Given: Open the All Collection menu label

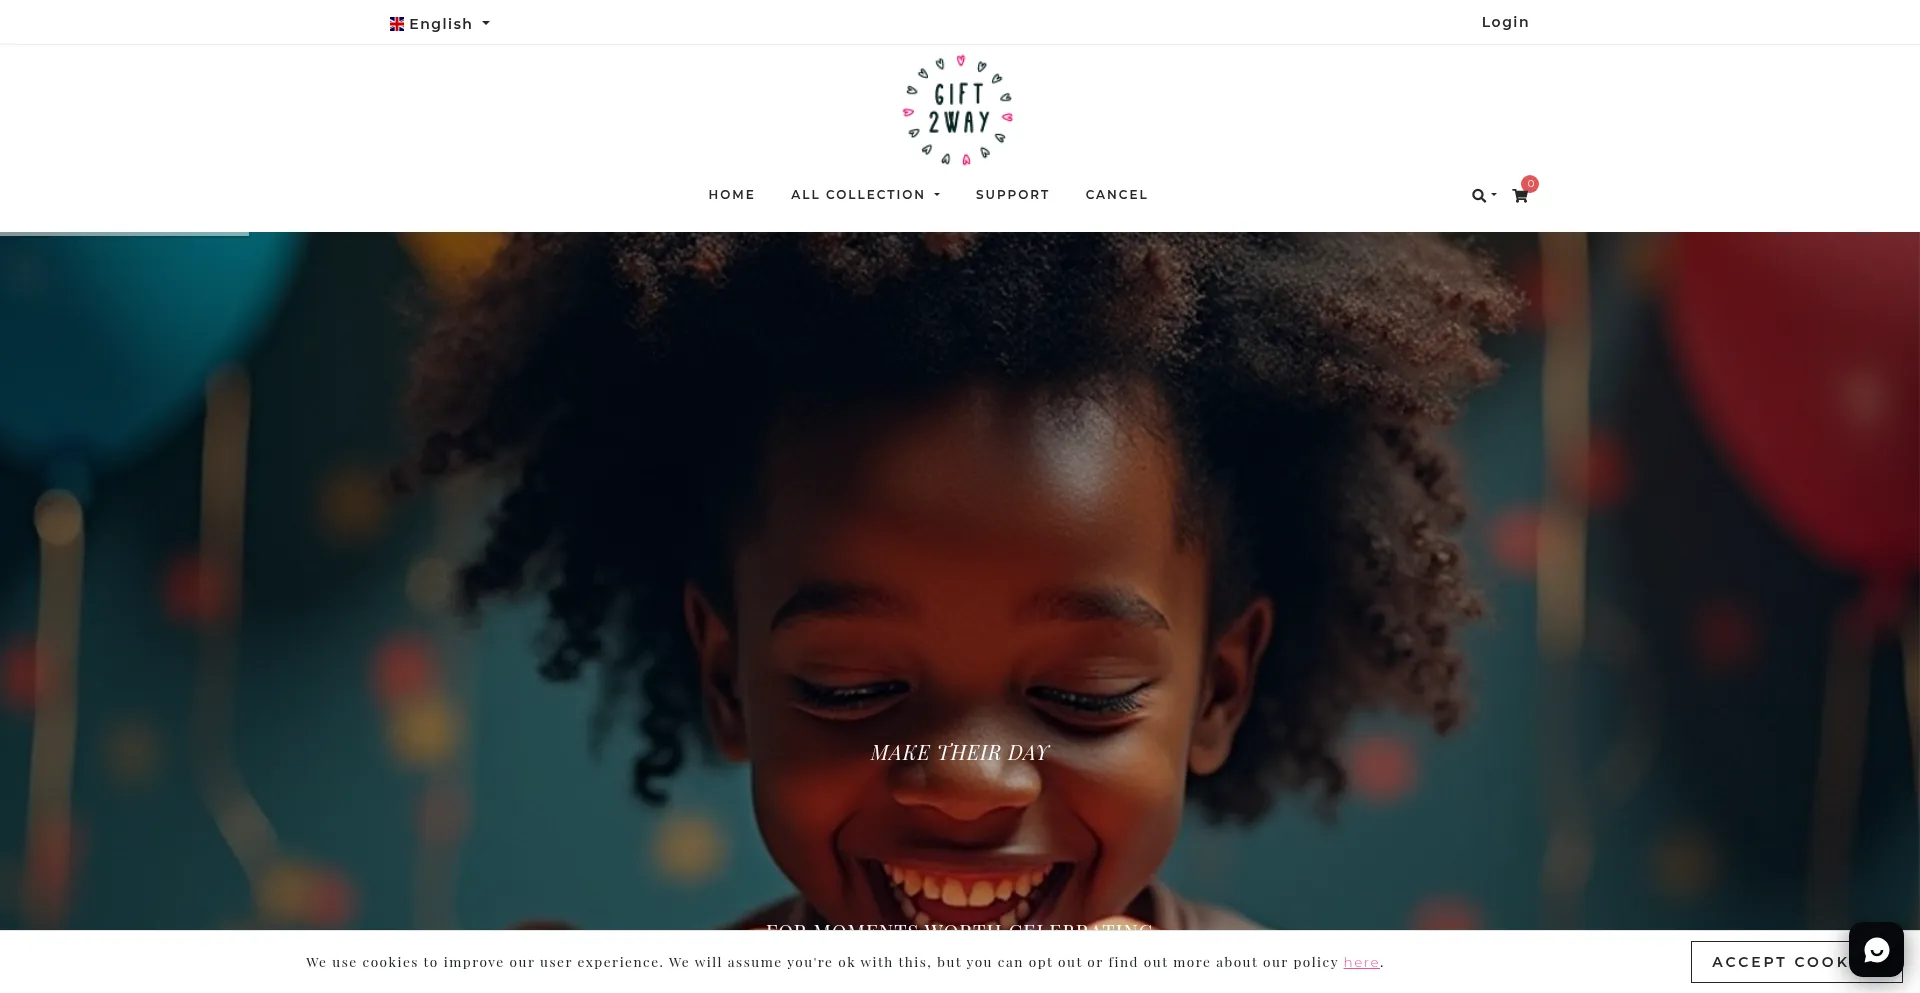Looking at the screenshot, I should (858, 195).
